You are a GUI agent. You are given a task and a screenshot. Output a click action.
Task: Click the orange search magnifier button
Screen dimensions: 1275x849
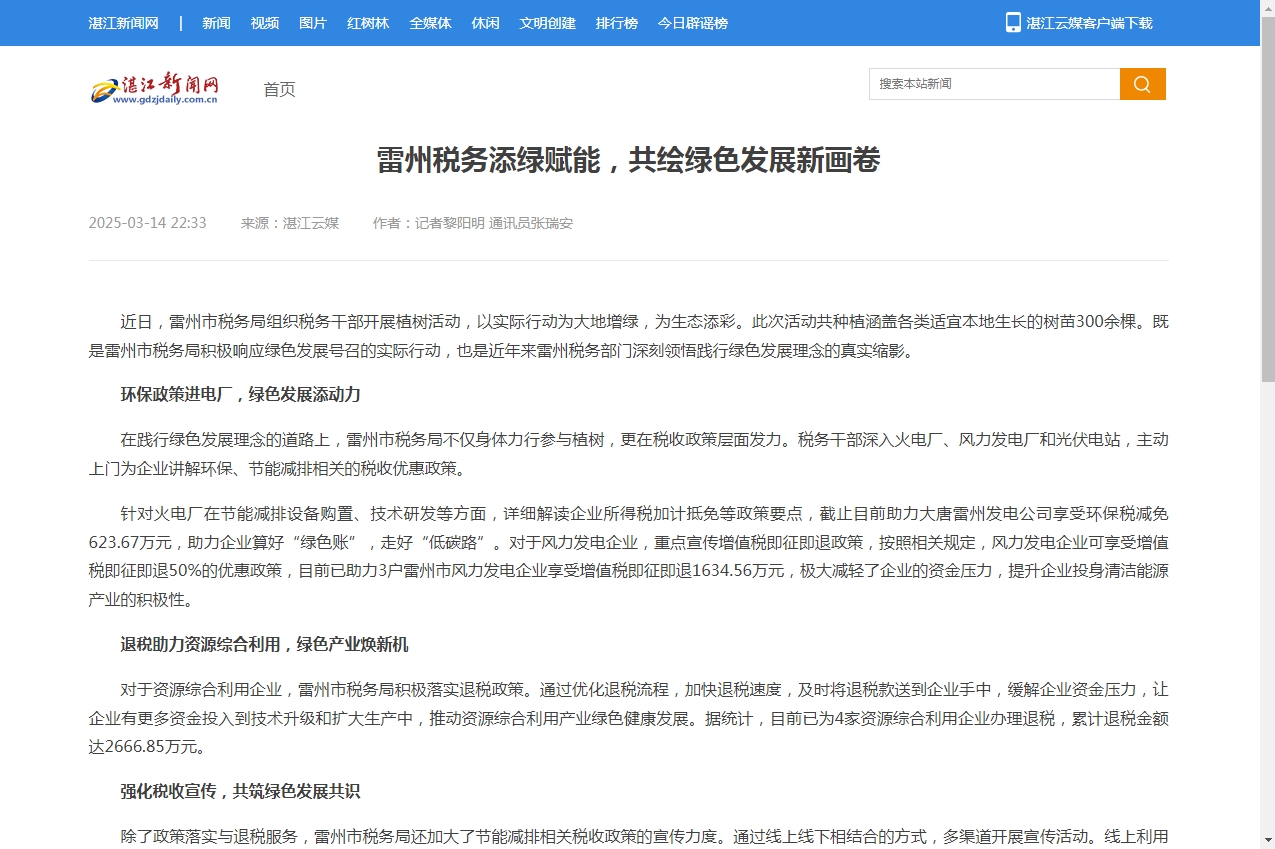[x=1142, y=84]
